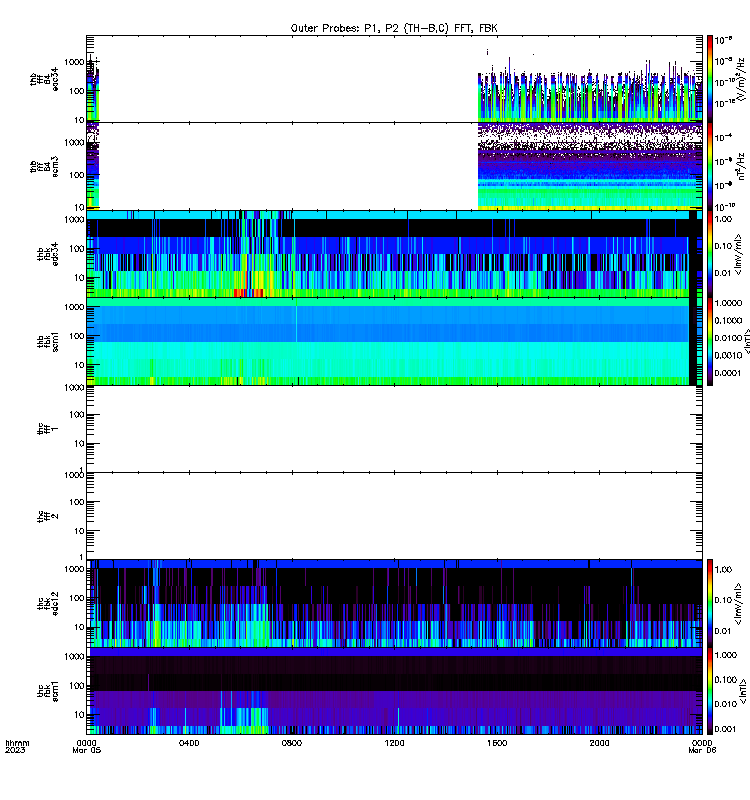750x800 pixels.
Task: Click the '<|mV/m|>' units label beside thb fbk edc34
Action: point(738,254)
